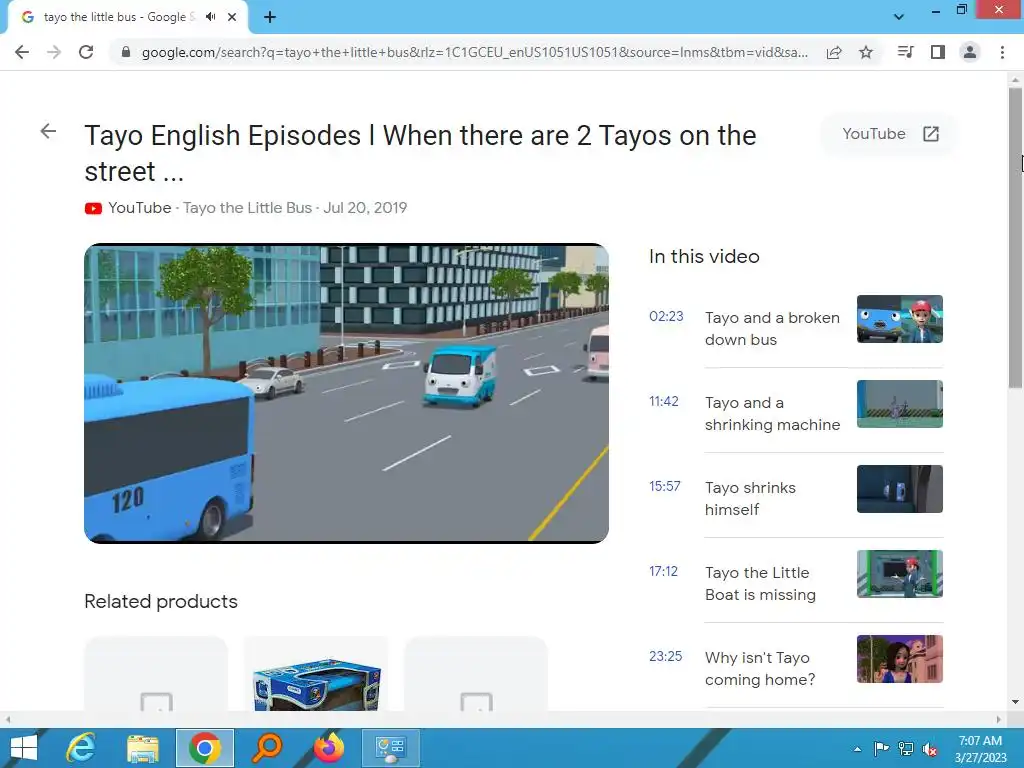The width and height of the screenshot is (1024, 768).
Task: Open the control panel taskbar app
Action: coord(391,748)
